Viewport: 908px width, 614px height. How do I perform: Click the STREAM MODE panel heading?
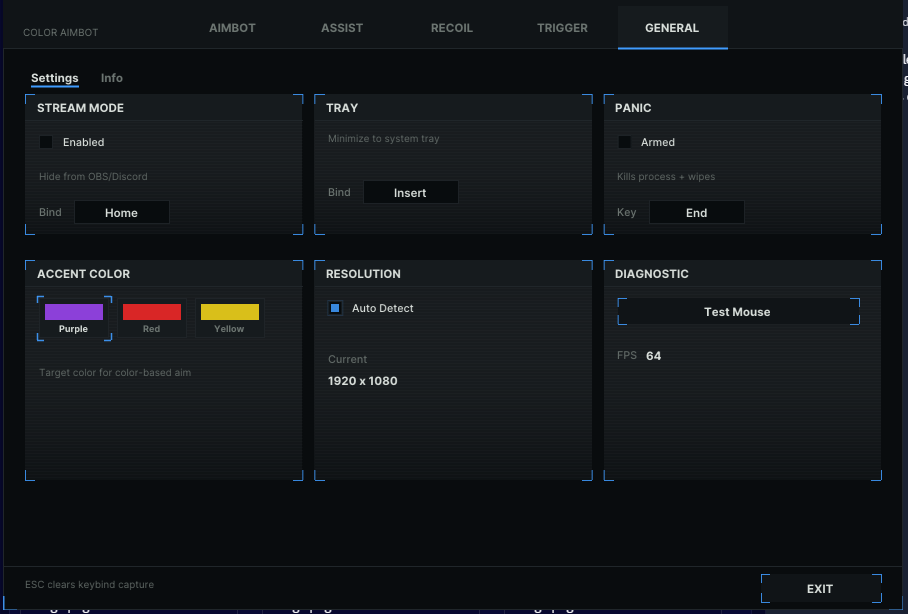[80, 108]
